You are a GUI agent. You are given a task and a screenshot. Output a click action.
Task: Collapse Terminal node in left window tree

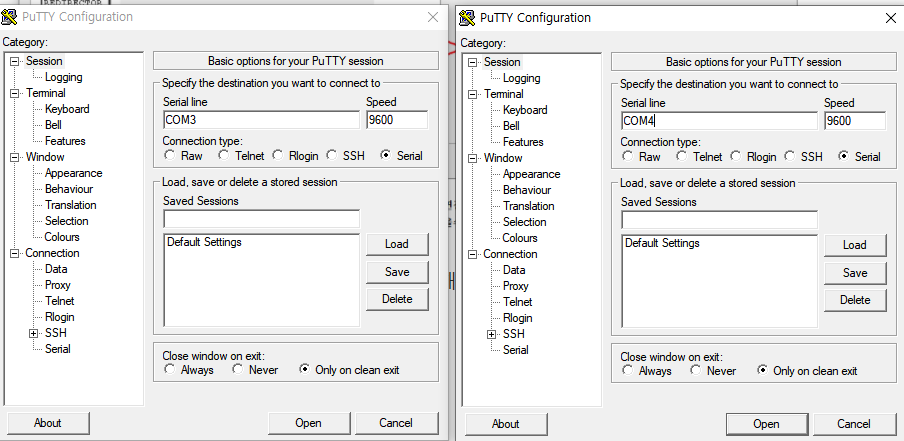click(x=14, y=93)
